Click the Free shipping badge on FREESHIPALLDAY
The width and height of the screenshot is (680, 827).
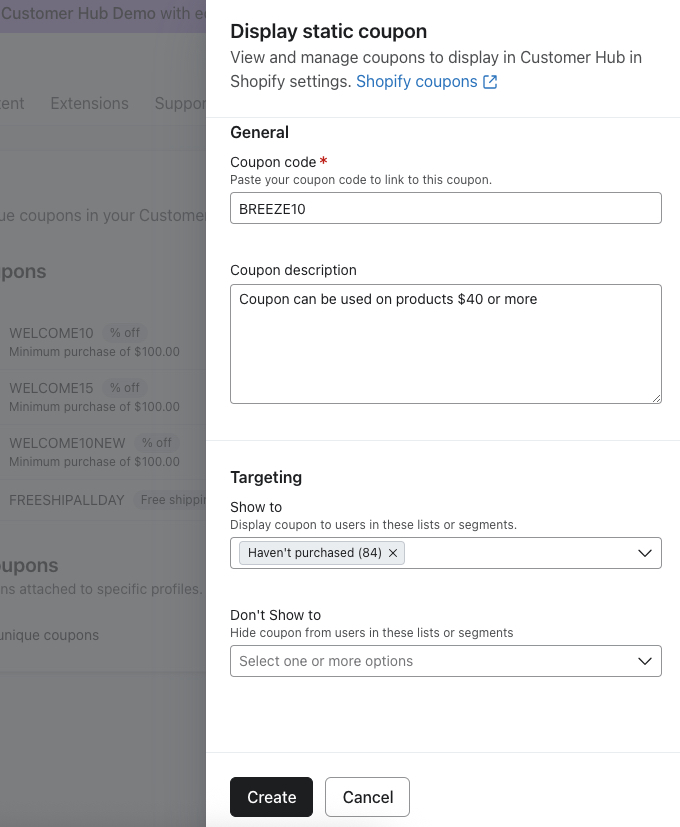[172, 500]
